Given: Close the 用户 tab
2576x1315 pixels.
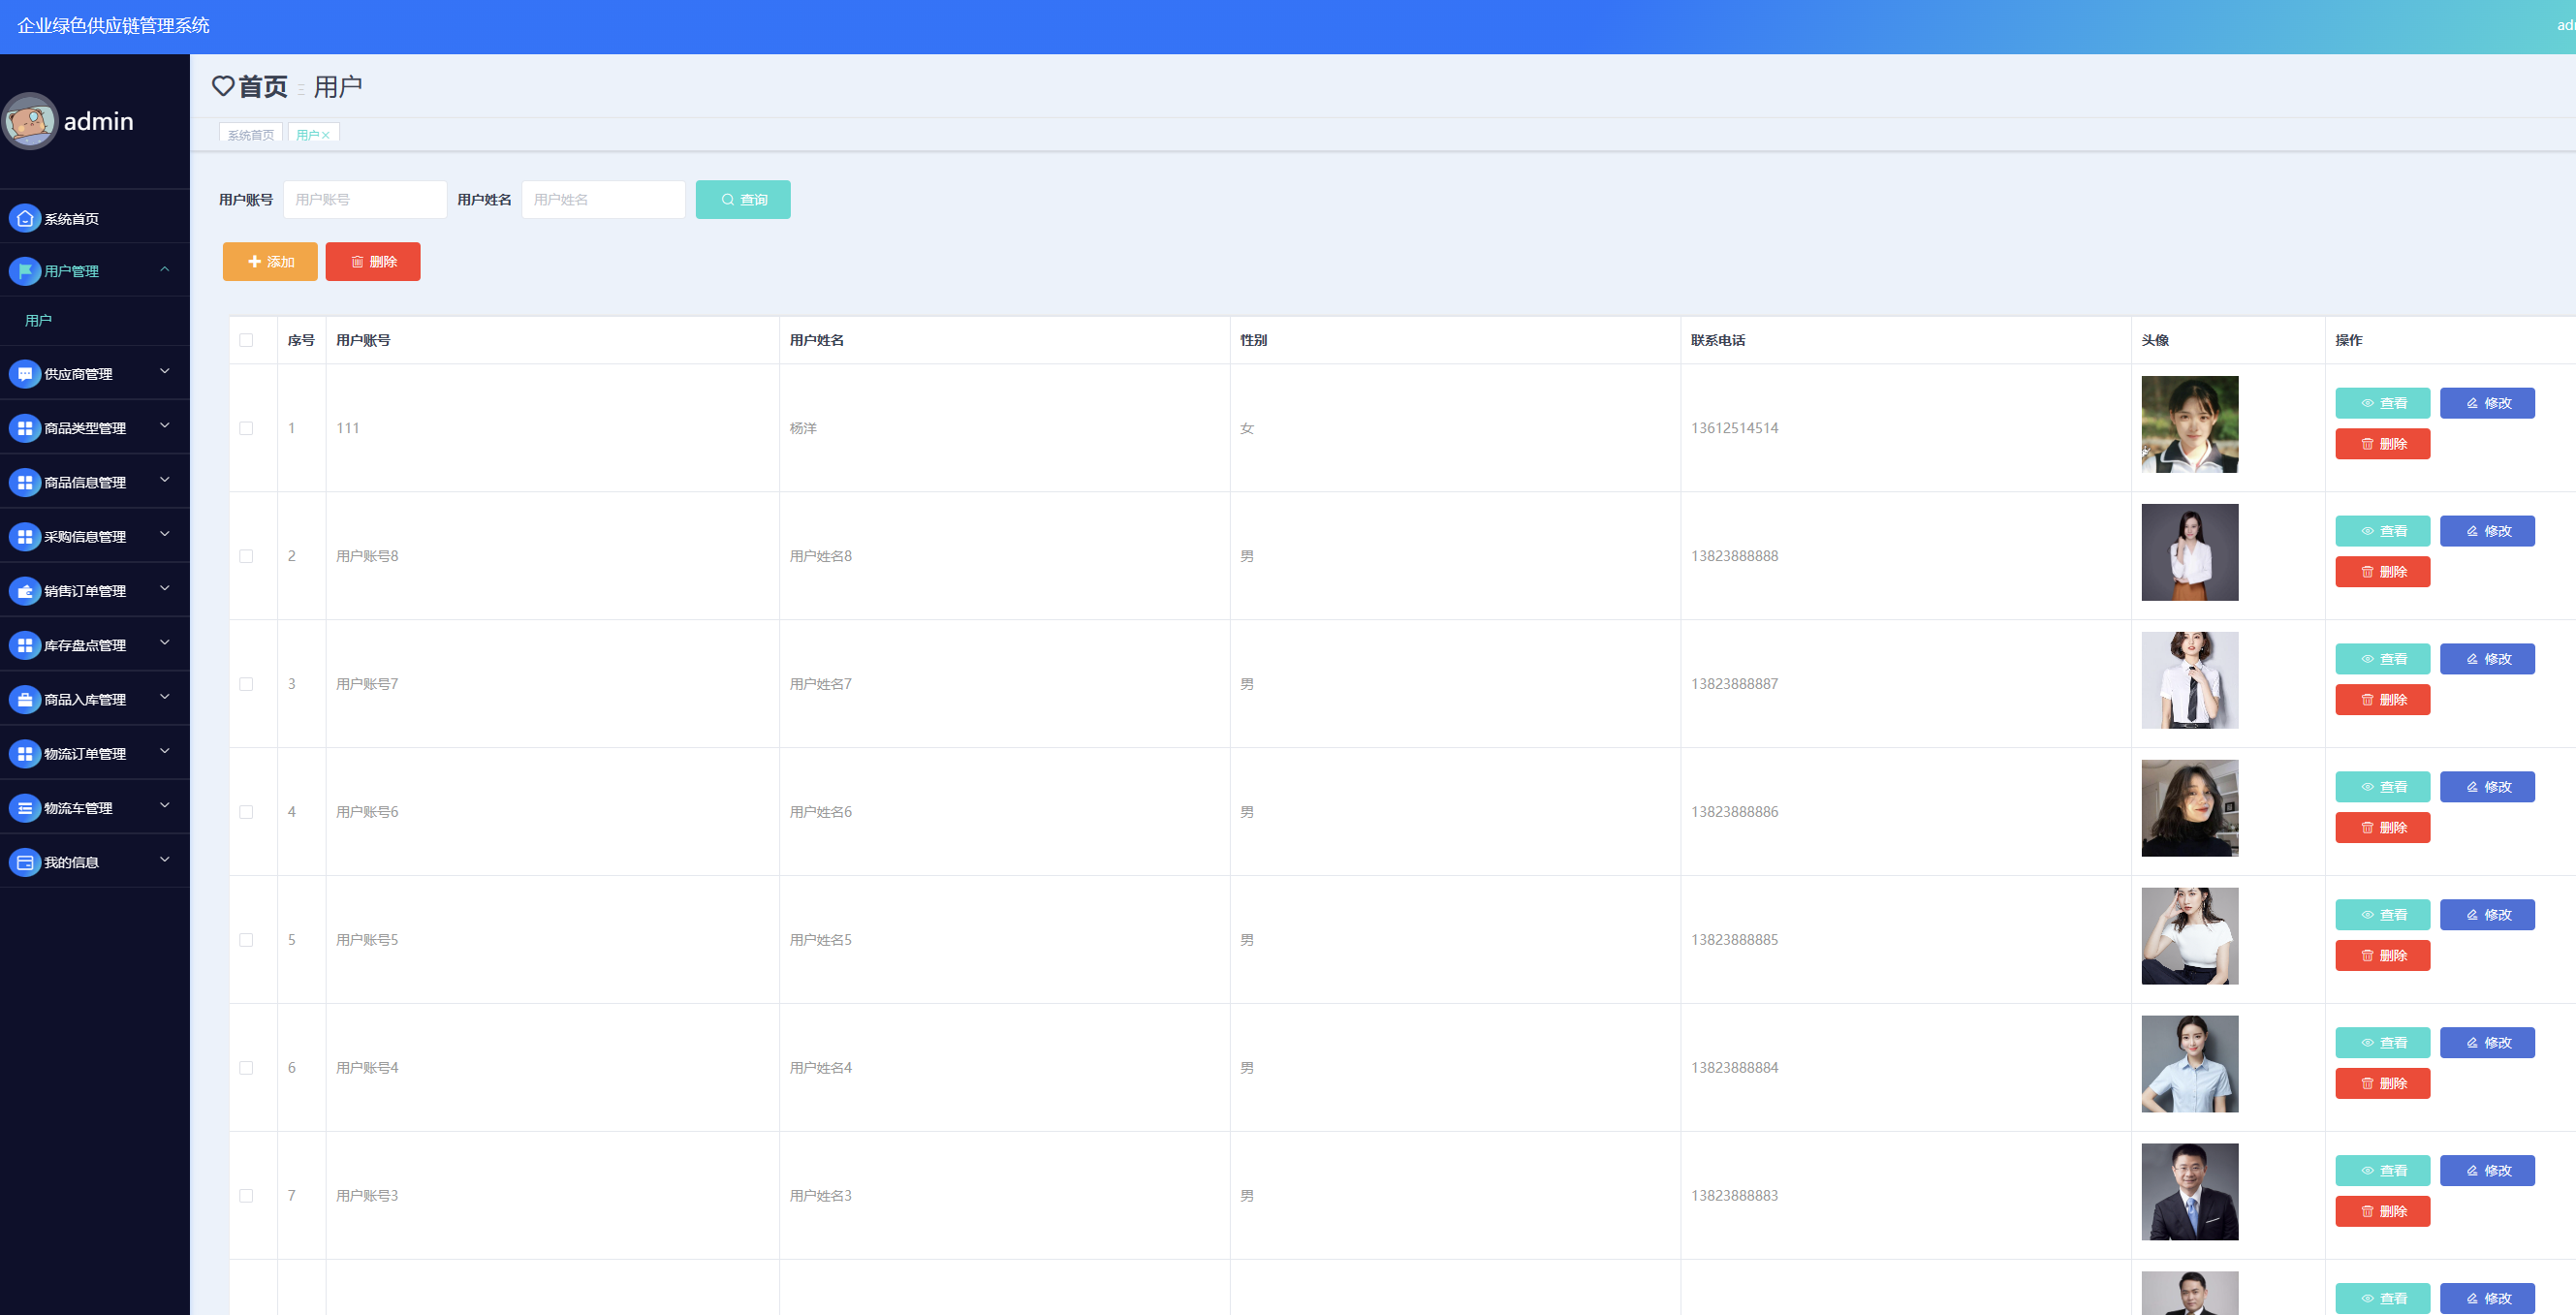Looking at the screenshot, I should point(326,136).
